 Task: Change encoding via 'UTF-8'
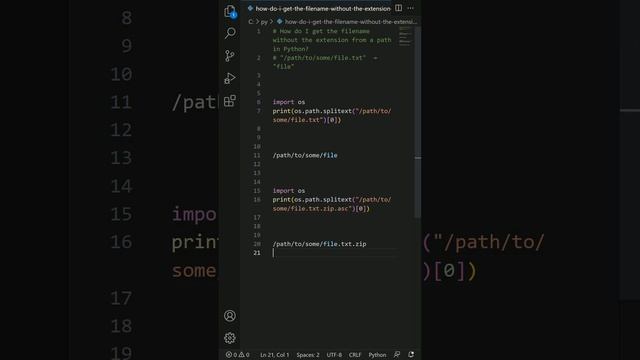coord(334,355)
